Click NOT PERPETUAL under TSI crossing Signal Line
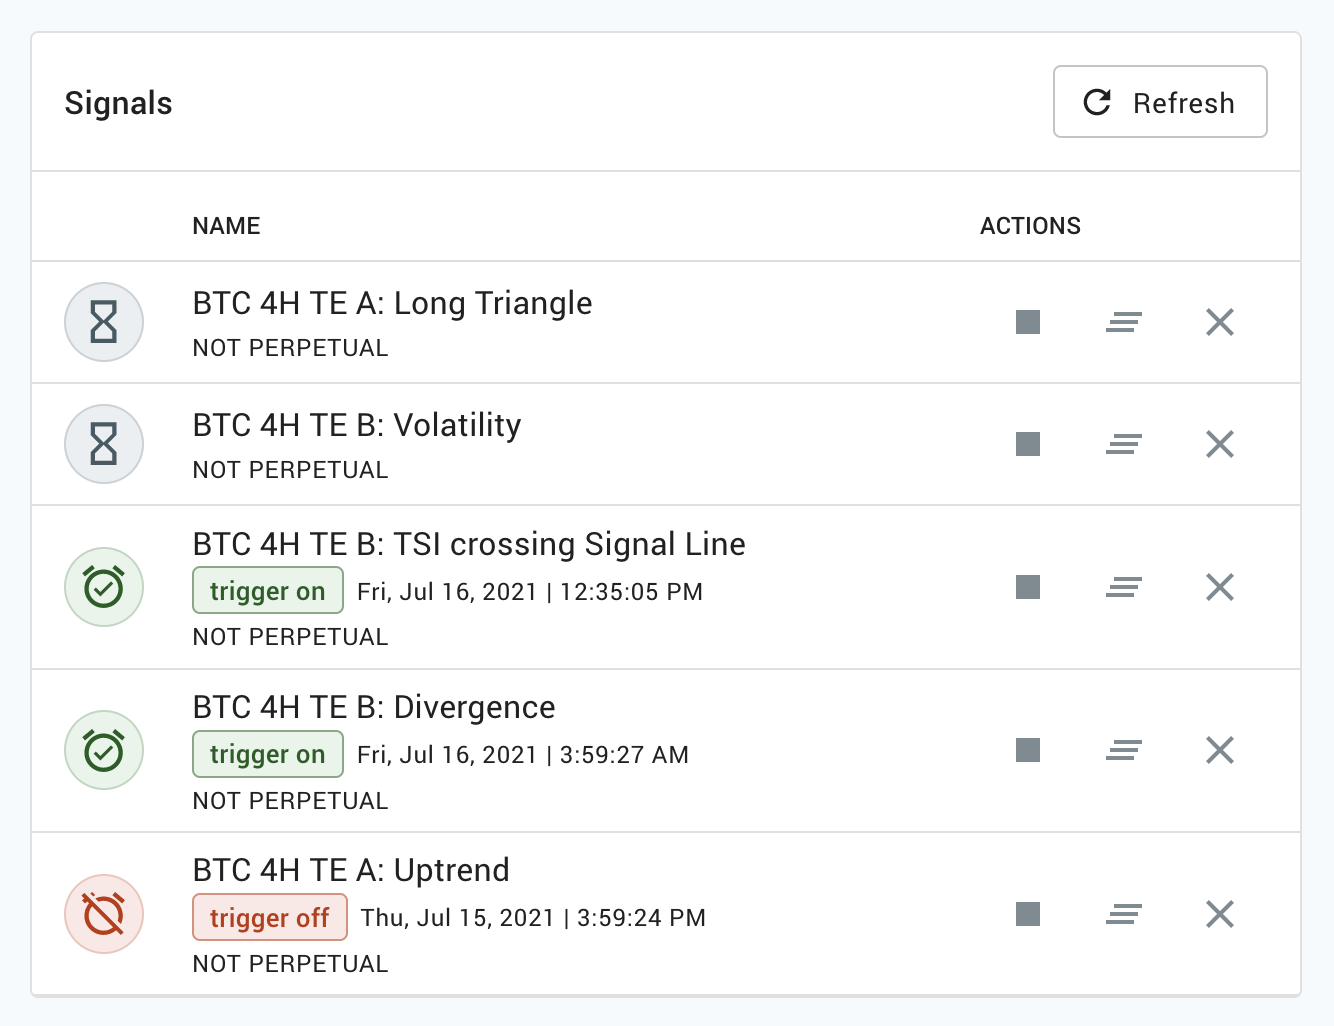 [291, 637]
